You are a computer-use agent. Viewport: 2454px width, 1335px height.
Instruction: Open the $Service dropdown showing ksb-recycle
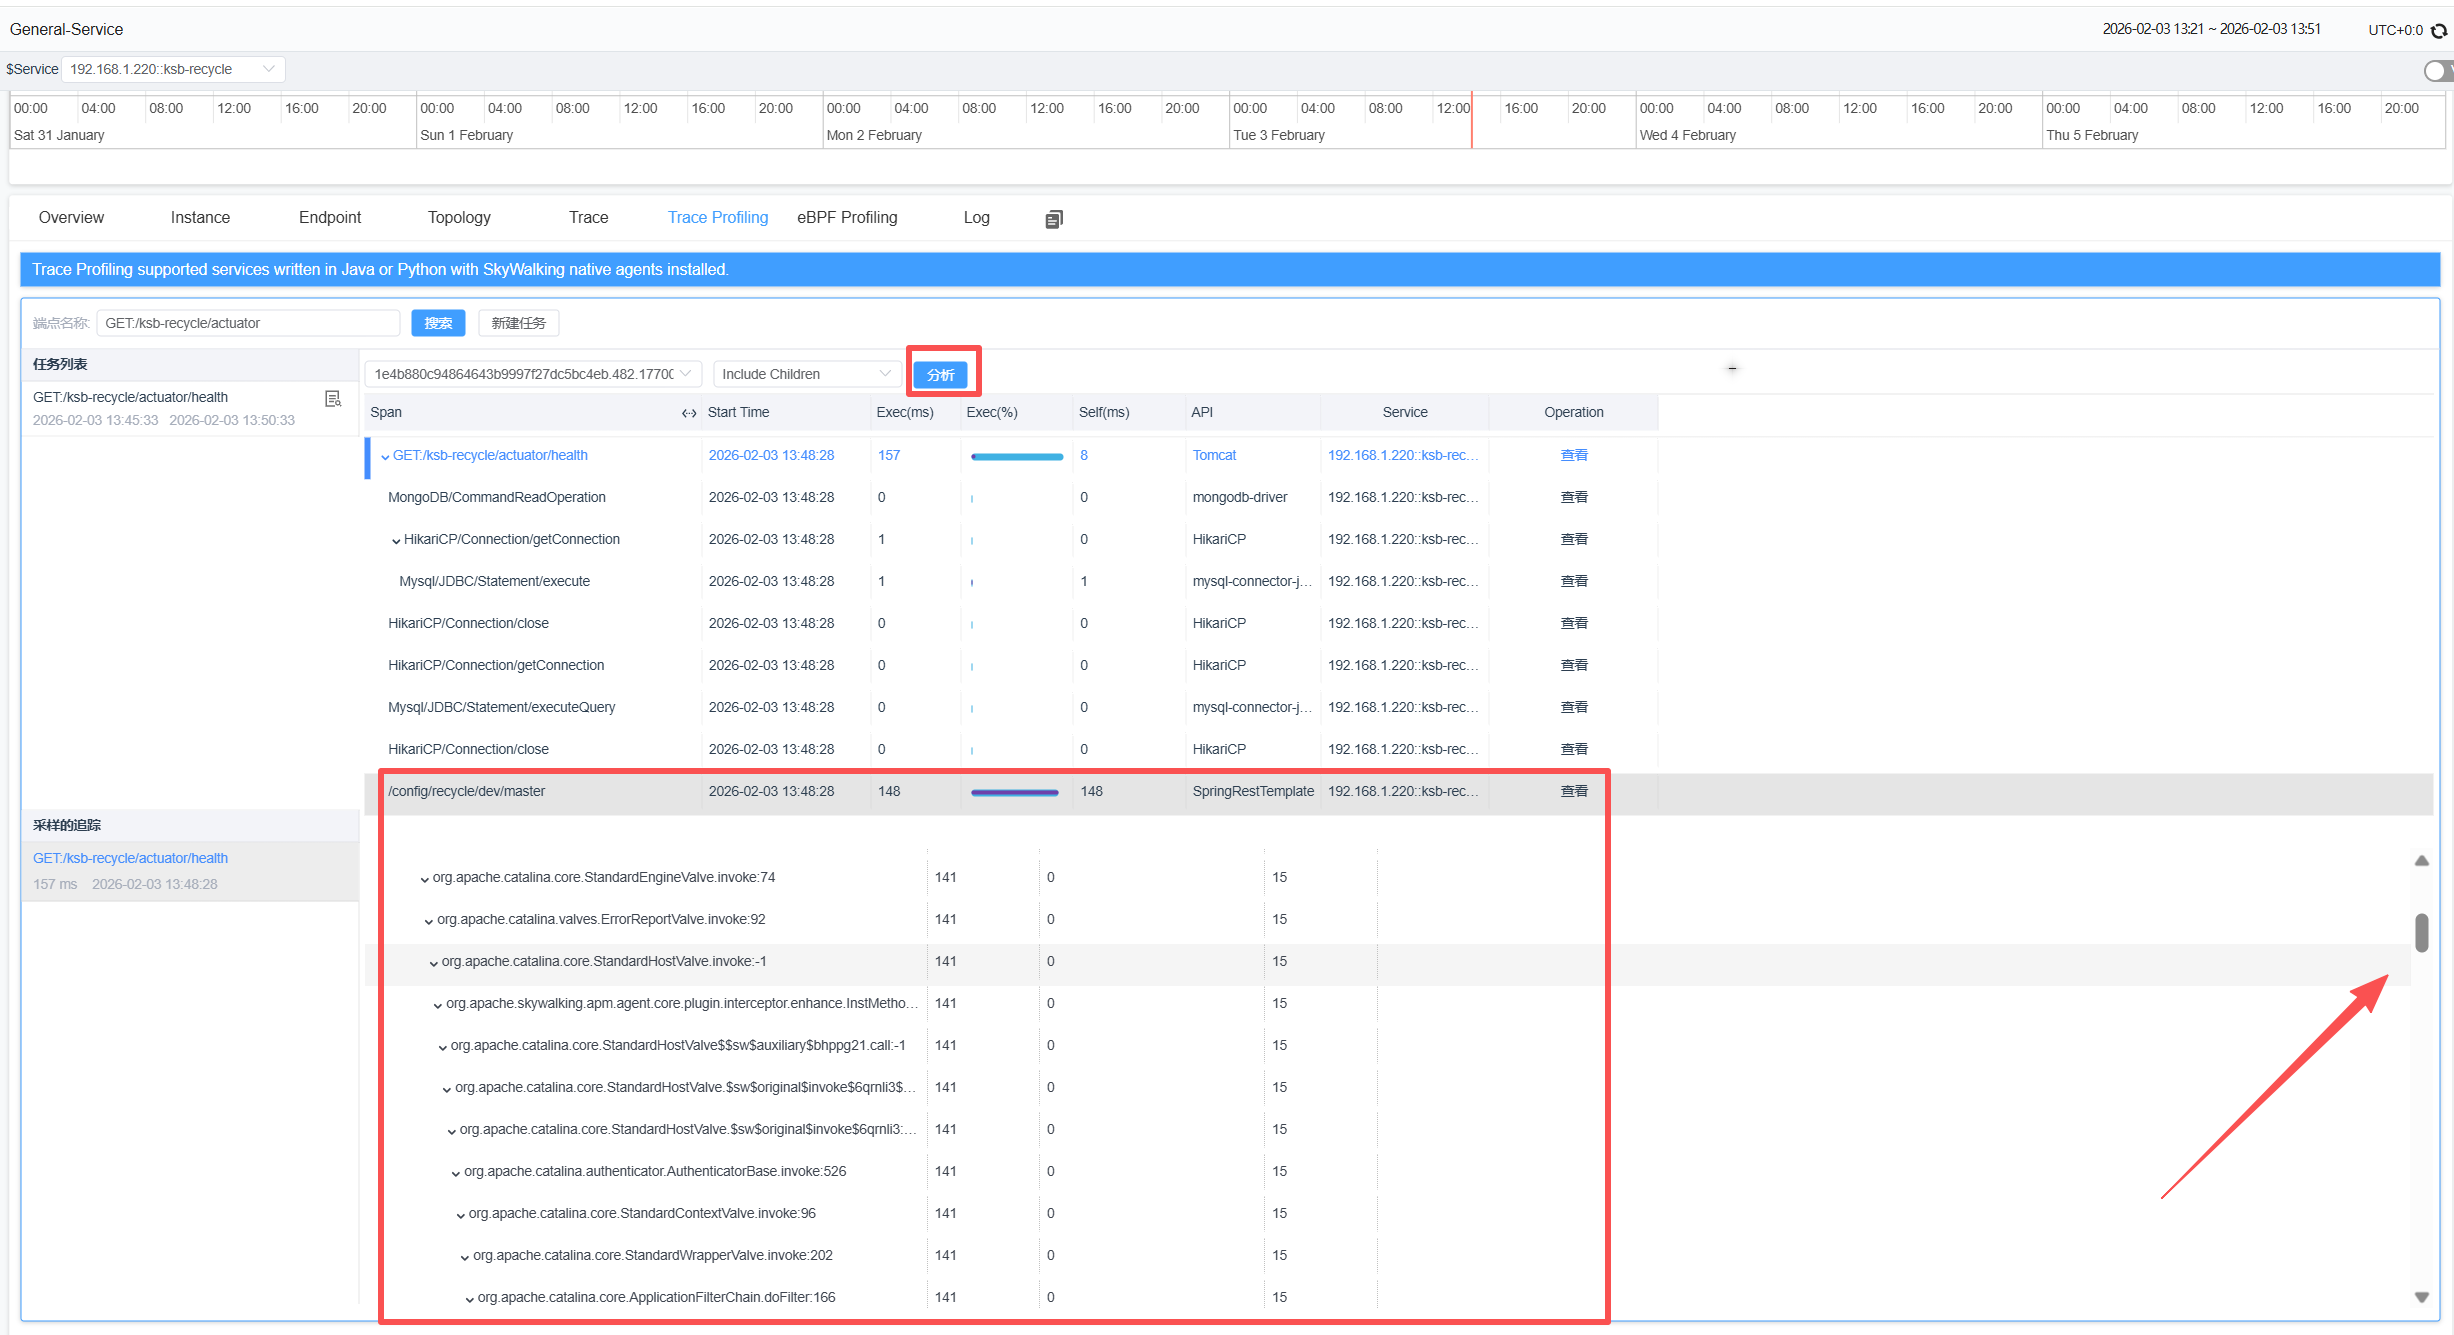click(173, 69)
